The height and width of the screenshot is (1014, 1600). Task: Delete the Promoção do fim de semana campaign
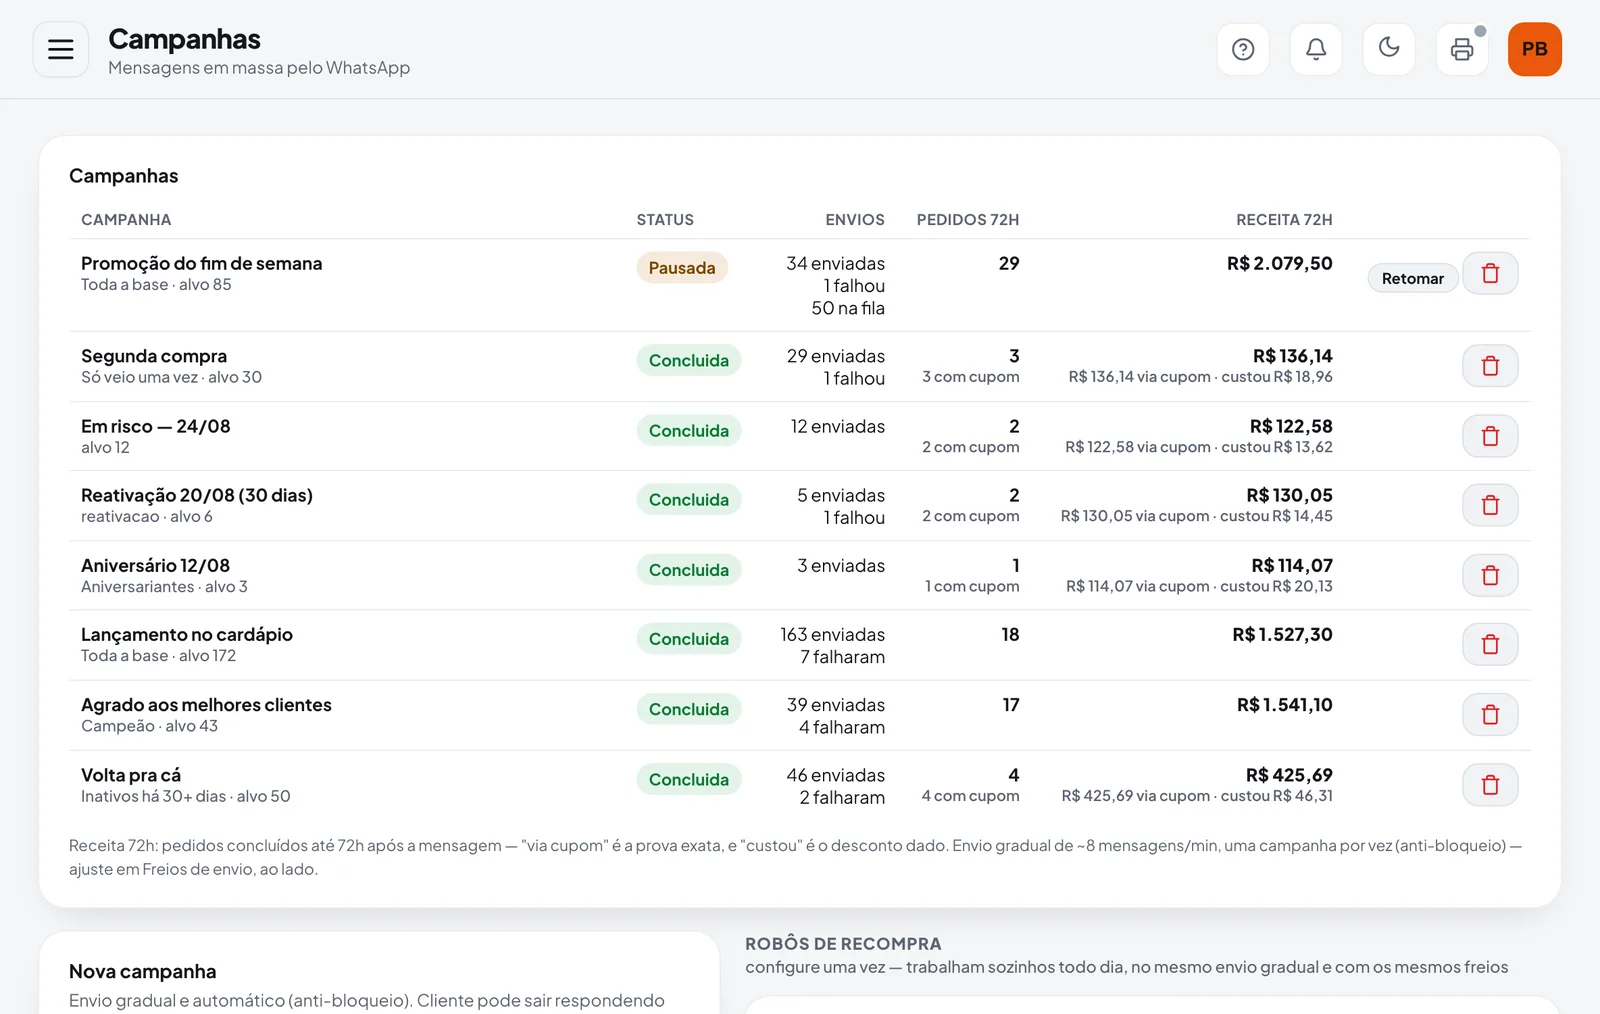(x=1490, y=273)
